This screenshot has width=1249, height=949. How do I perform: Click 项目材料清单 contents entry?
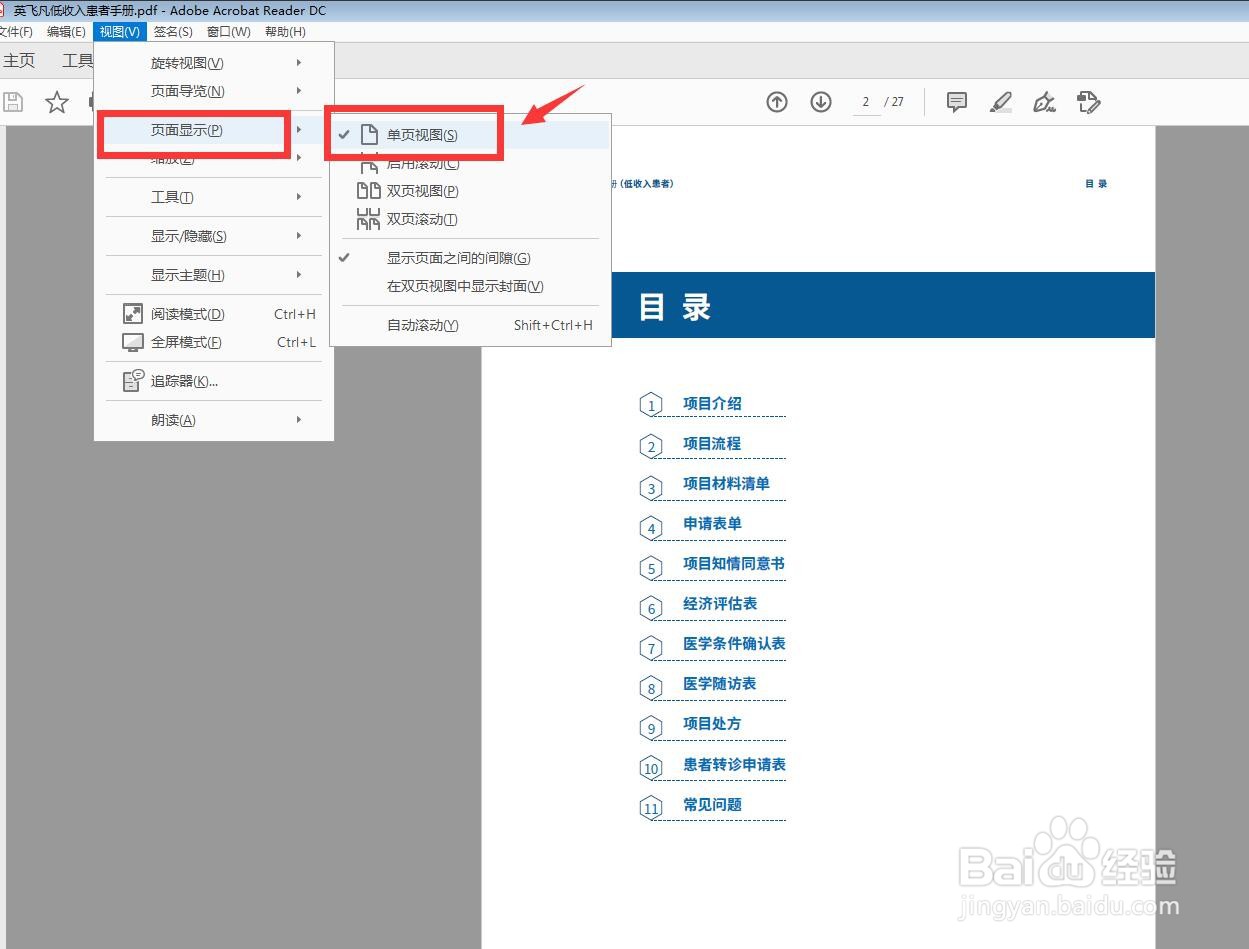pyautogui.click(x=726, y=484)
